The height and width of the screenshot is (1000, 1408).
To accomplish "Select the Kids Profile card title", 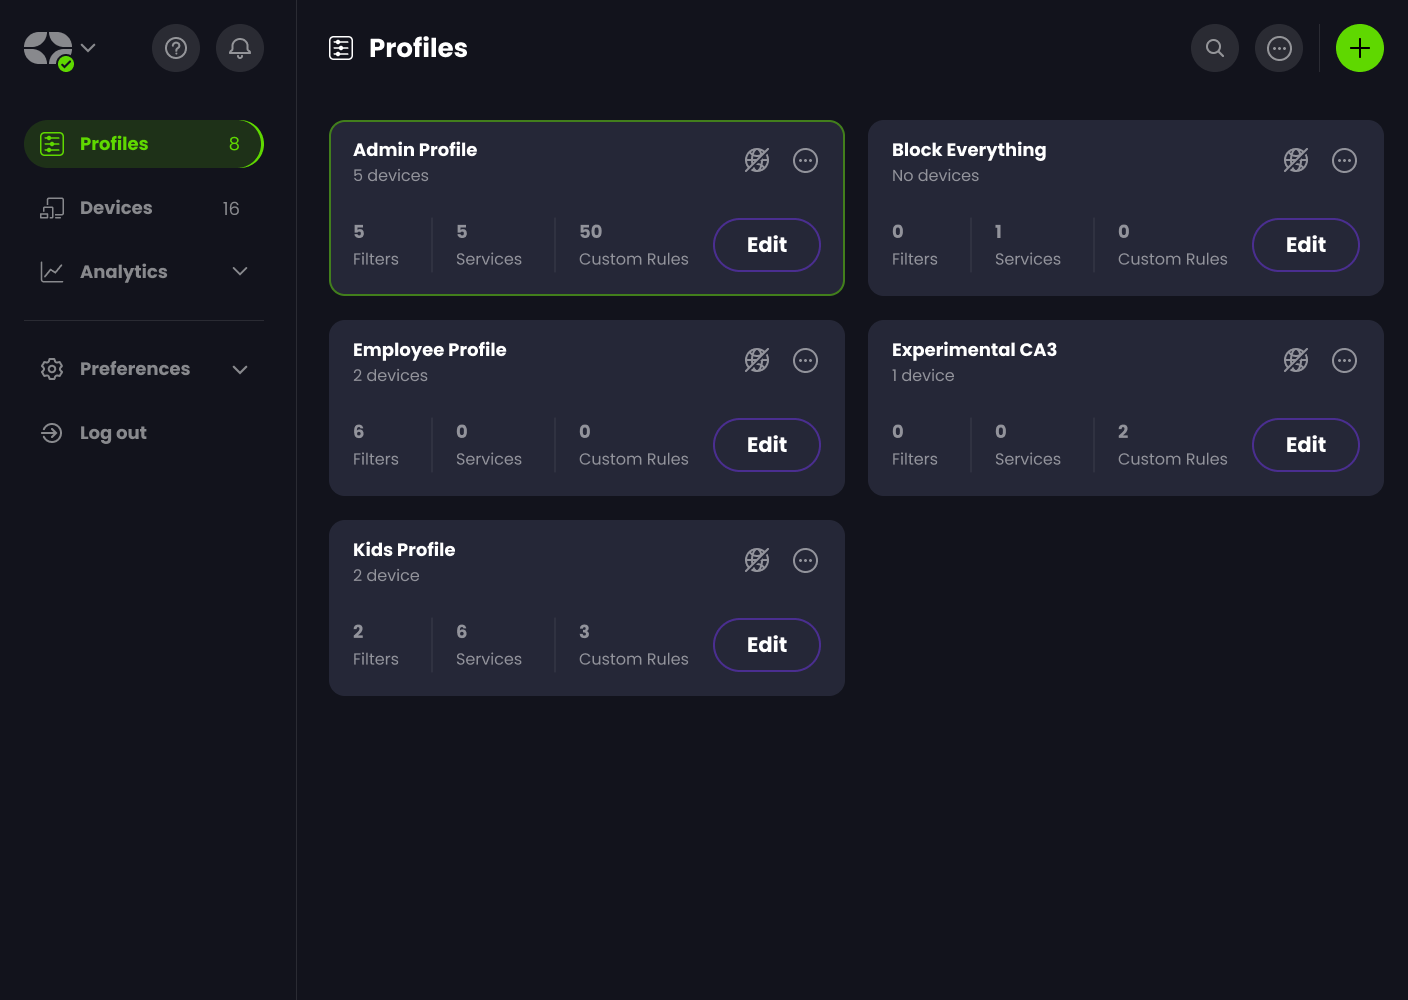I will pos(404,550).
